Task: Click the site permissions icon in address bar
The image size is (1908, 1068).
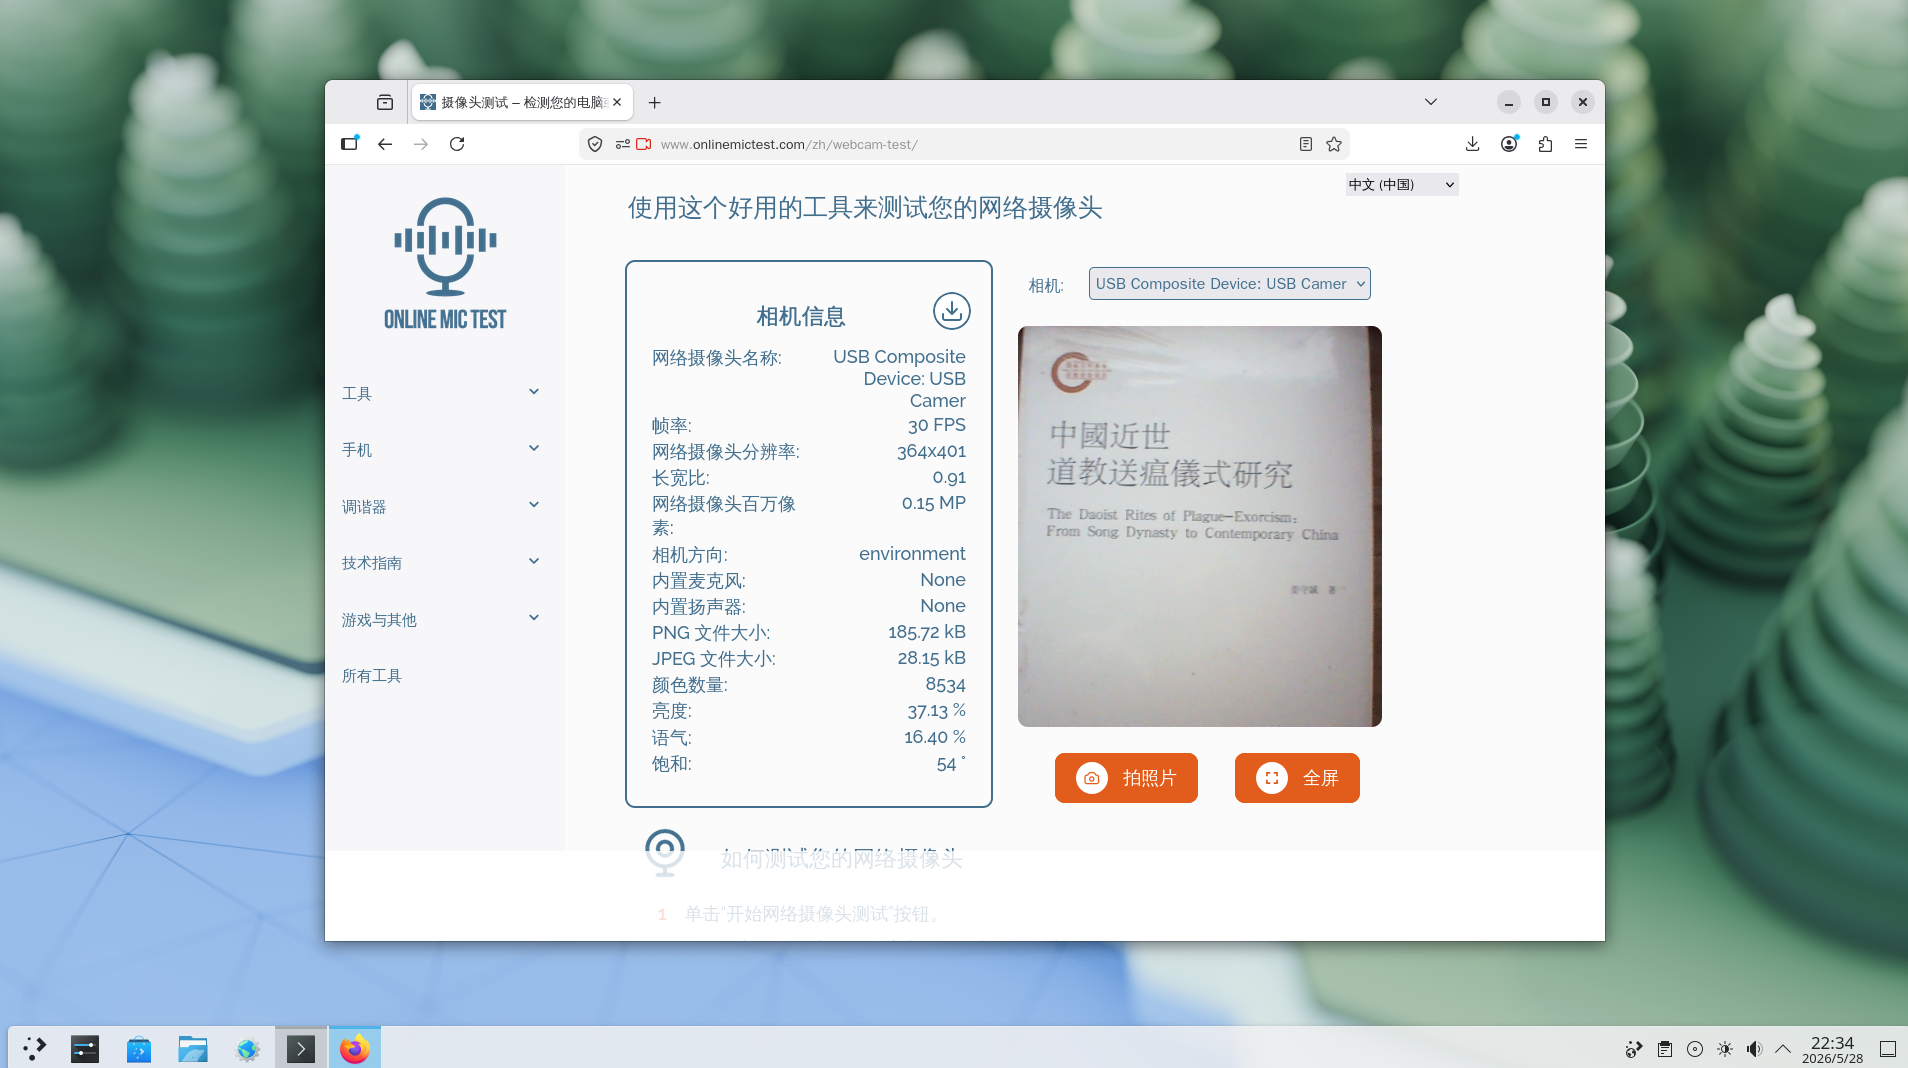Action: pos(622,144)
